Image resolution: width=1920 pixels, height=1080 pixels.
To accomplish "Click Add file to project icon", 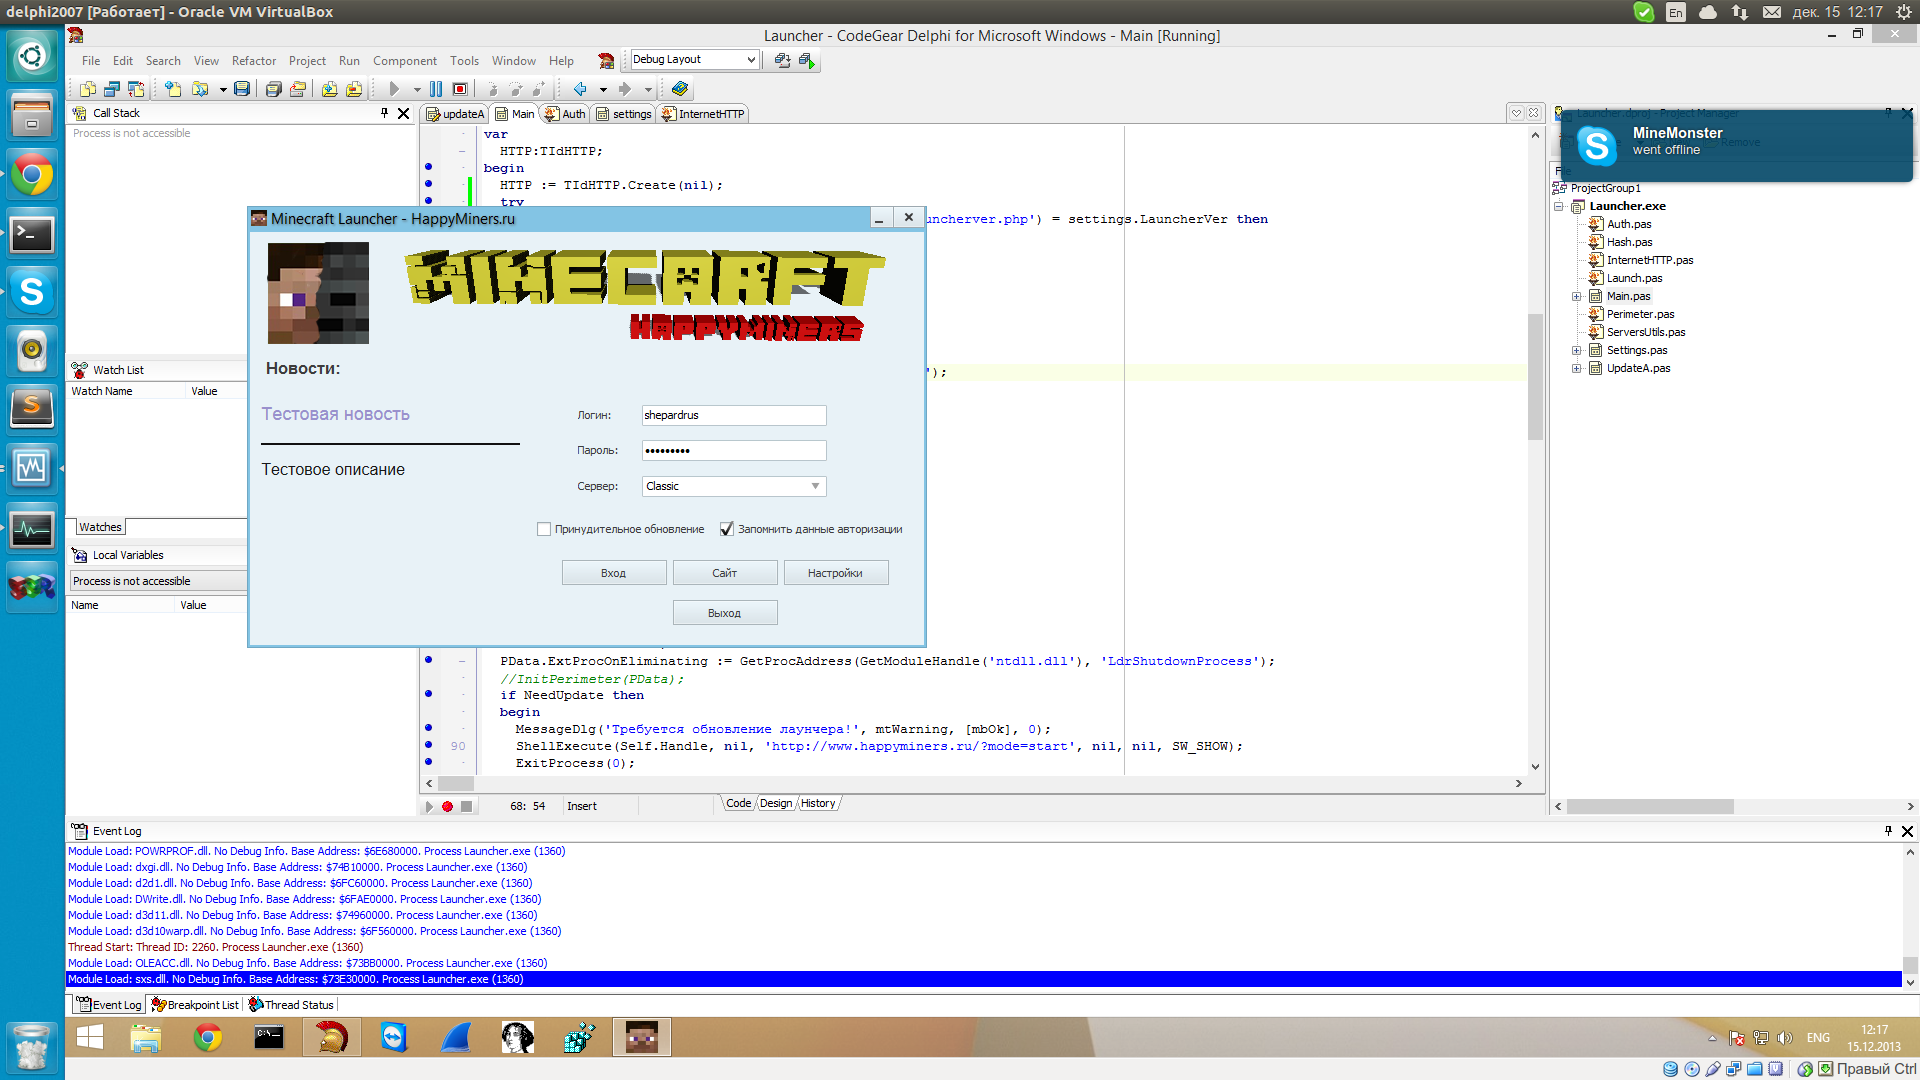I will [329, 89].
